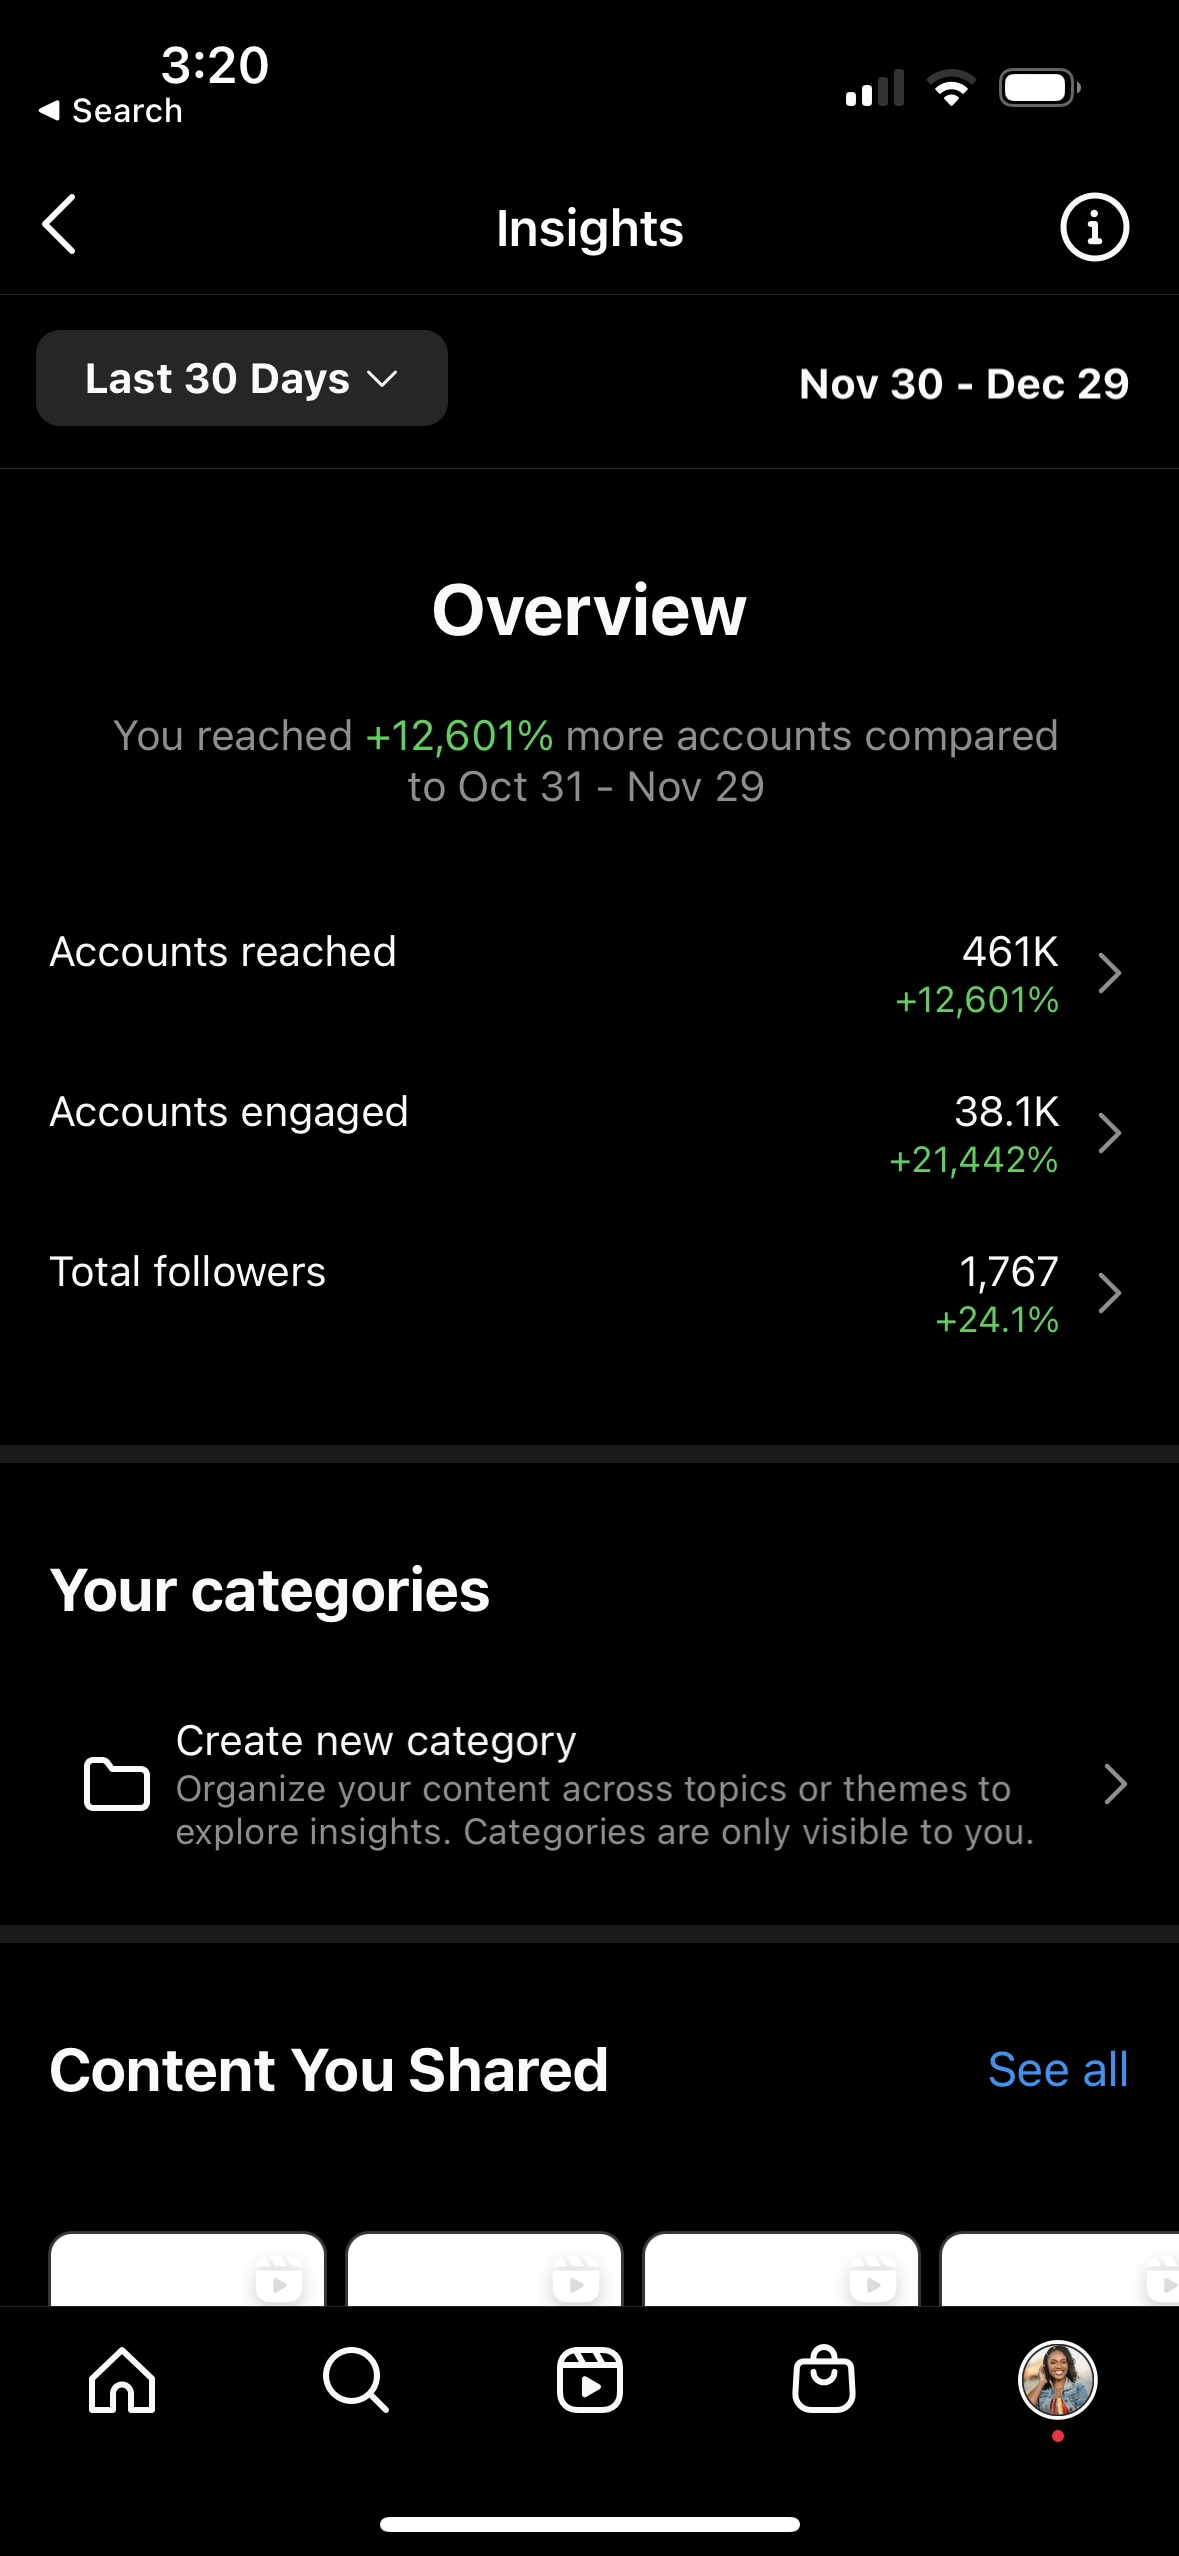
Task: Tap the Nov 30 - Dec 29 date range
Action: tap(964, 384)
